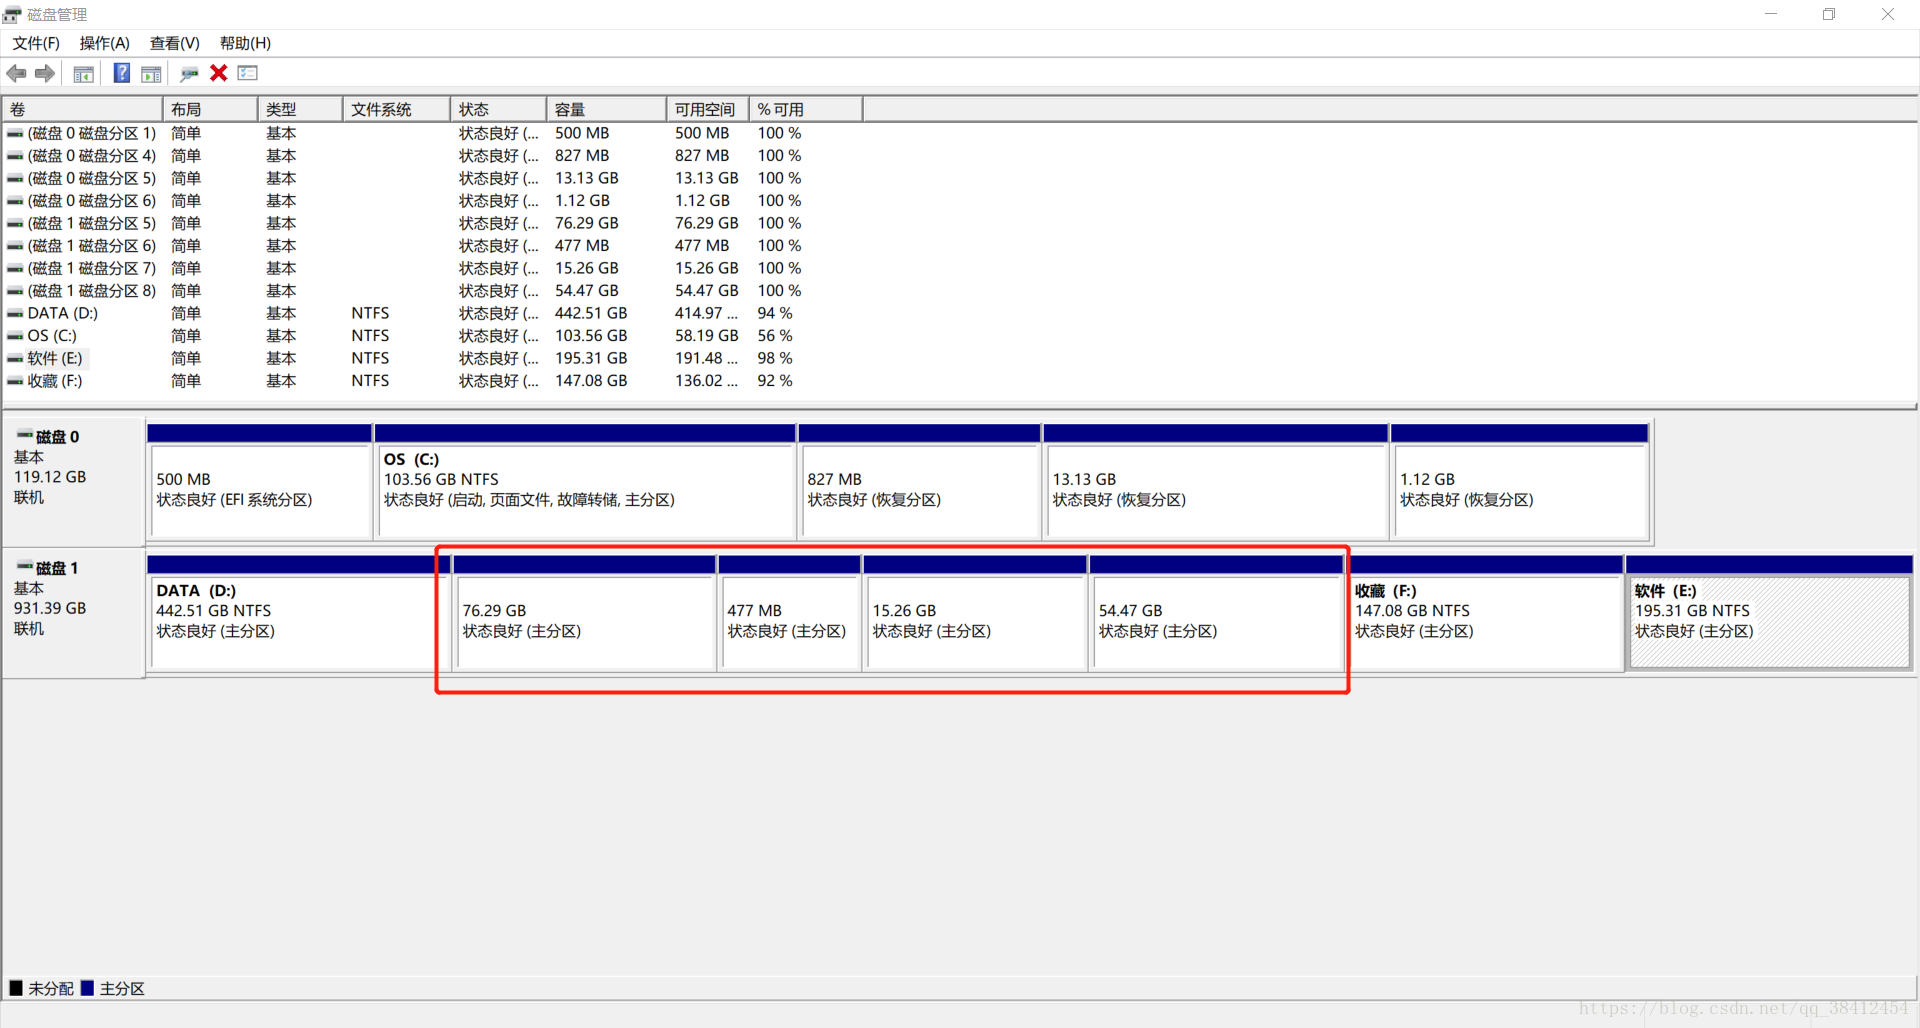Screen dimensions: 1920x1028
Task: Click the Disk Management title bar icon
Action: tap(12, 14)
